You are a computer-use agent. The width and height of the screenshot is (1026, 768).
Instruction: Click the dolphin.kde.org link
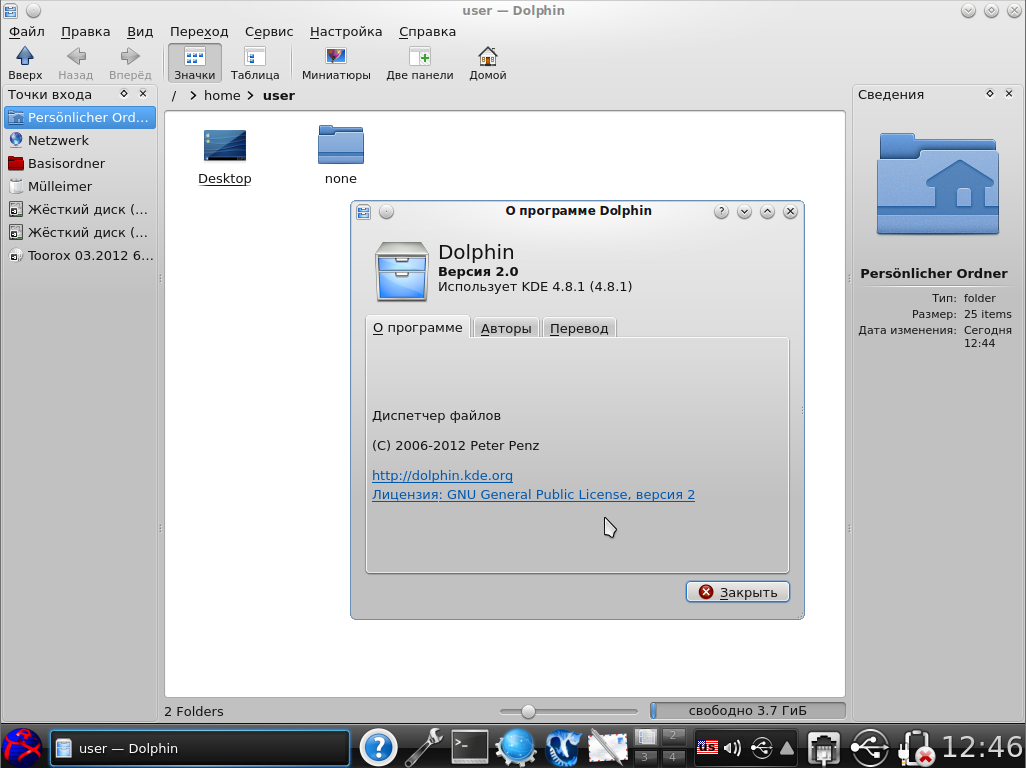[x=442, y=476]
